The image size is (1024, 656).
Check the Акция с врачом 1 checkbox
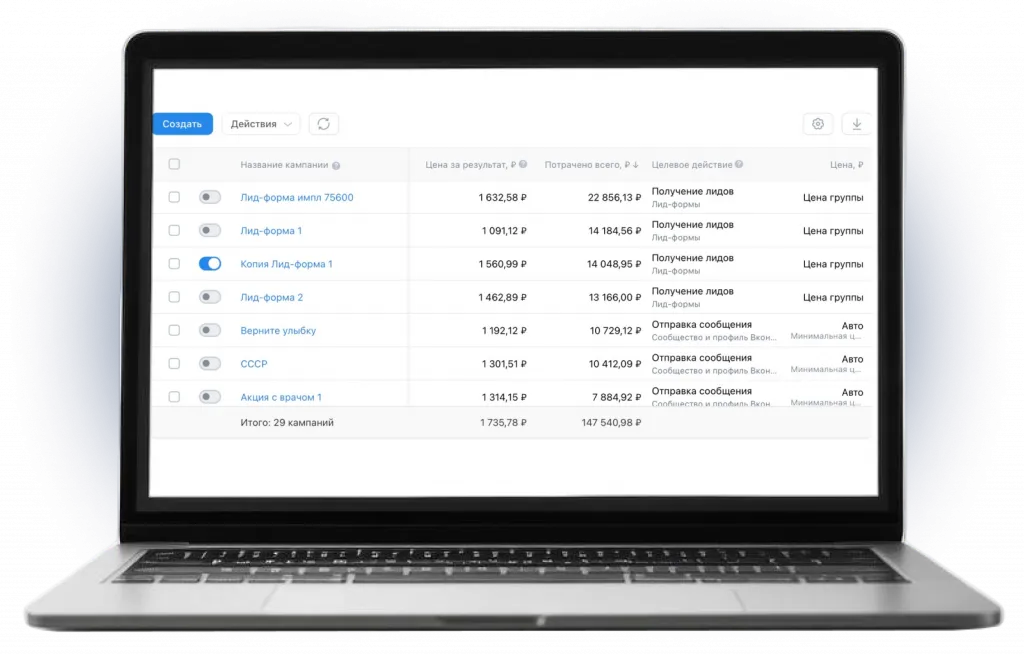click(174, 397)
